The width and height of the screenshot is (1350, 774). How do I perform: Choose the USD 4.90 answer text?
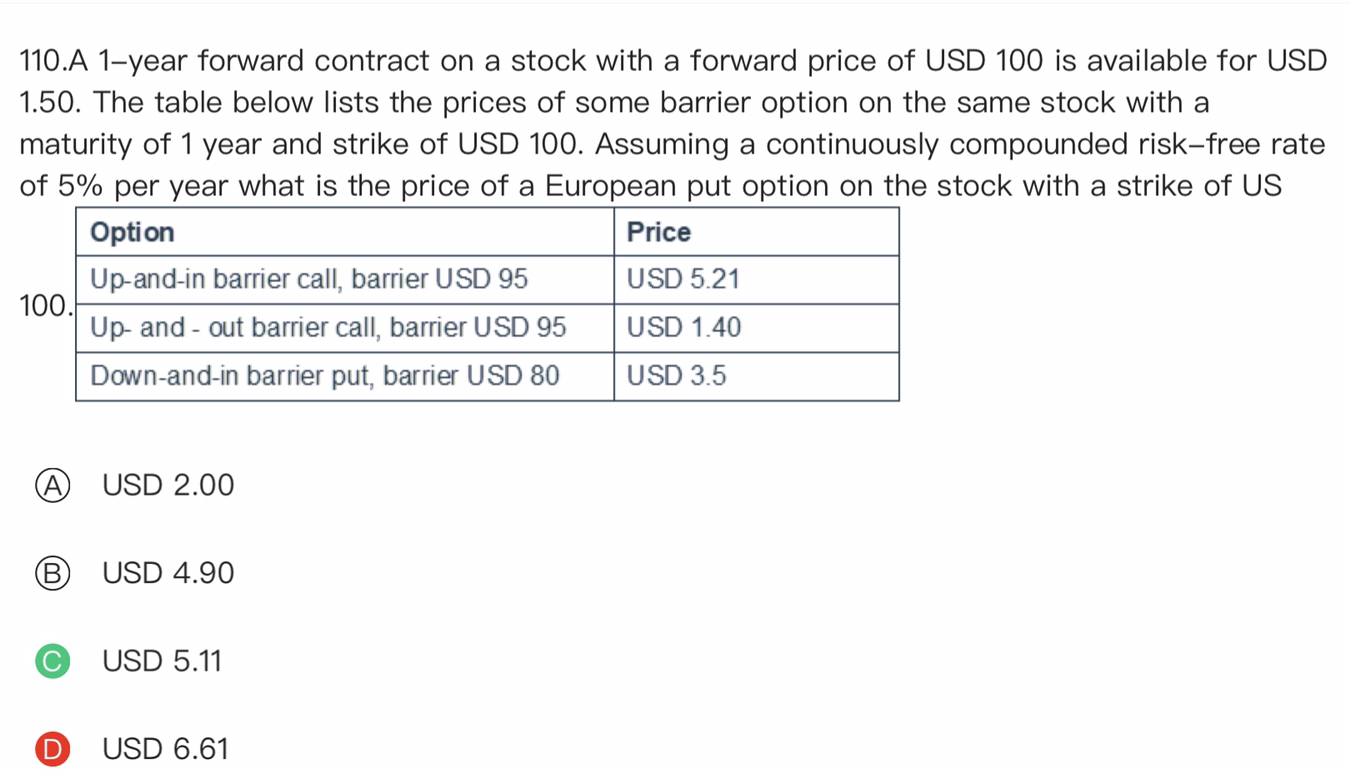(x=168, y=574)
